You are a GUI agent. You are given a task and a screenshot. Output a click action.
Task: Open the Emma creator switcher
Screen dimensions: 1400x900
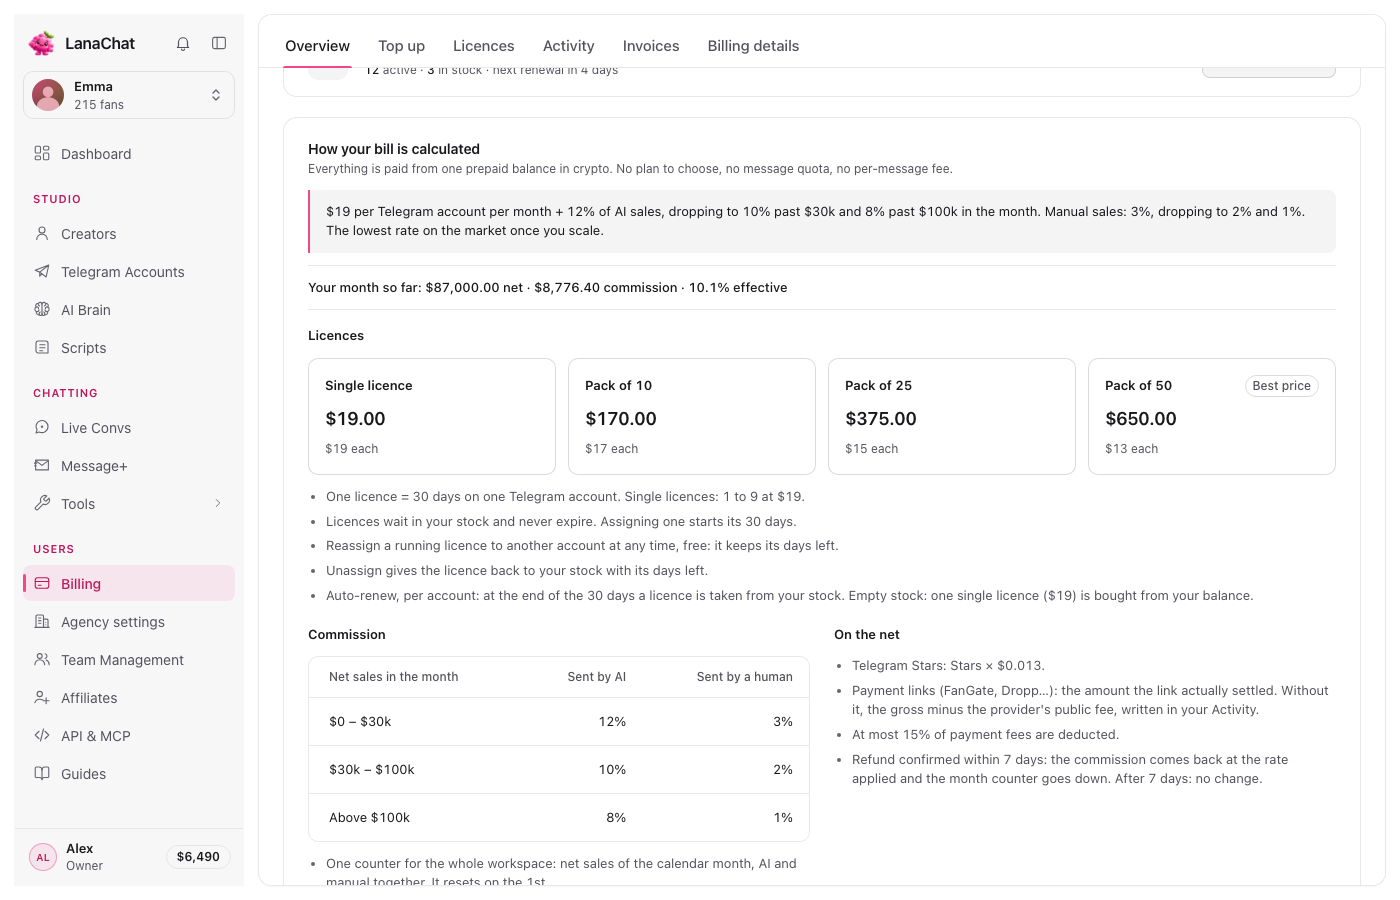[x=129, y=95]
